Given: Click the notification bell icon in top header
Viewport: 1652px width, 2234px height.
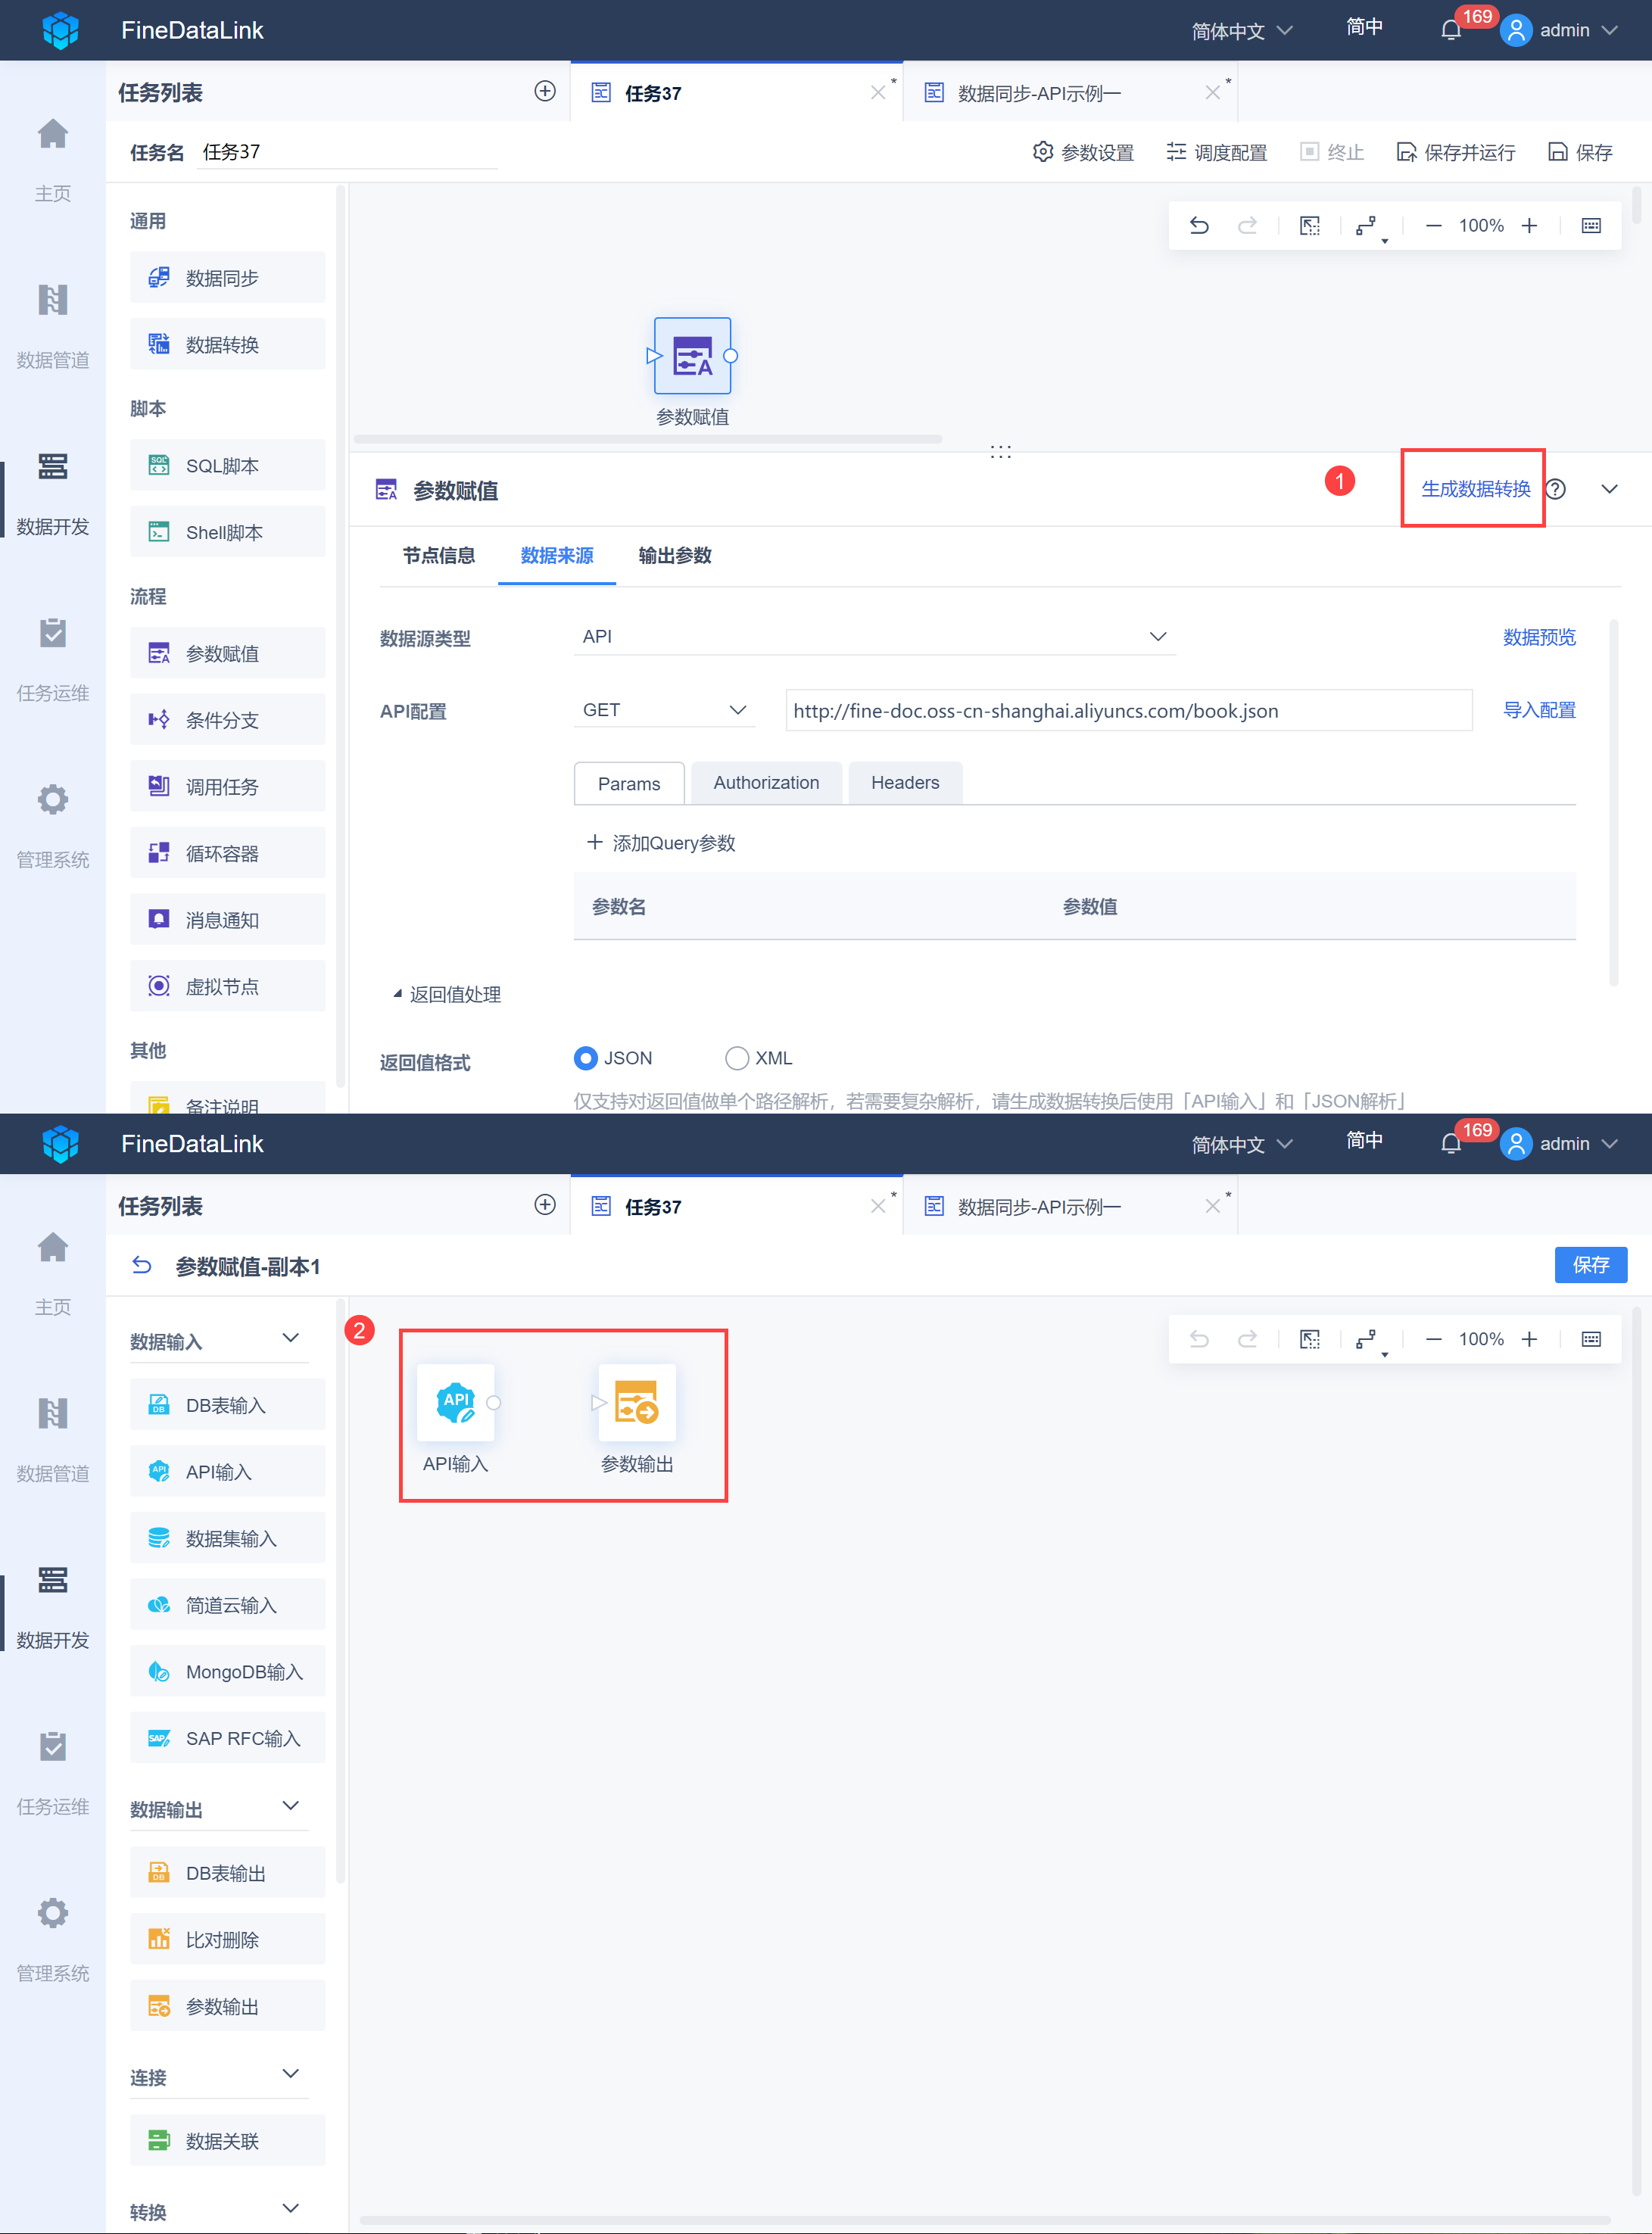Looking at the screenshot, I should tap(1451, 30).
